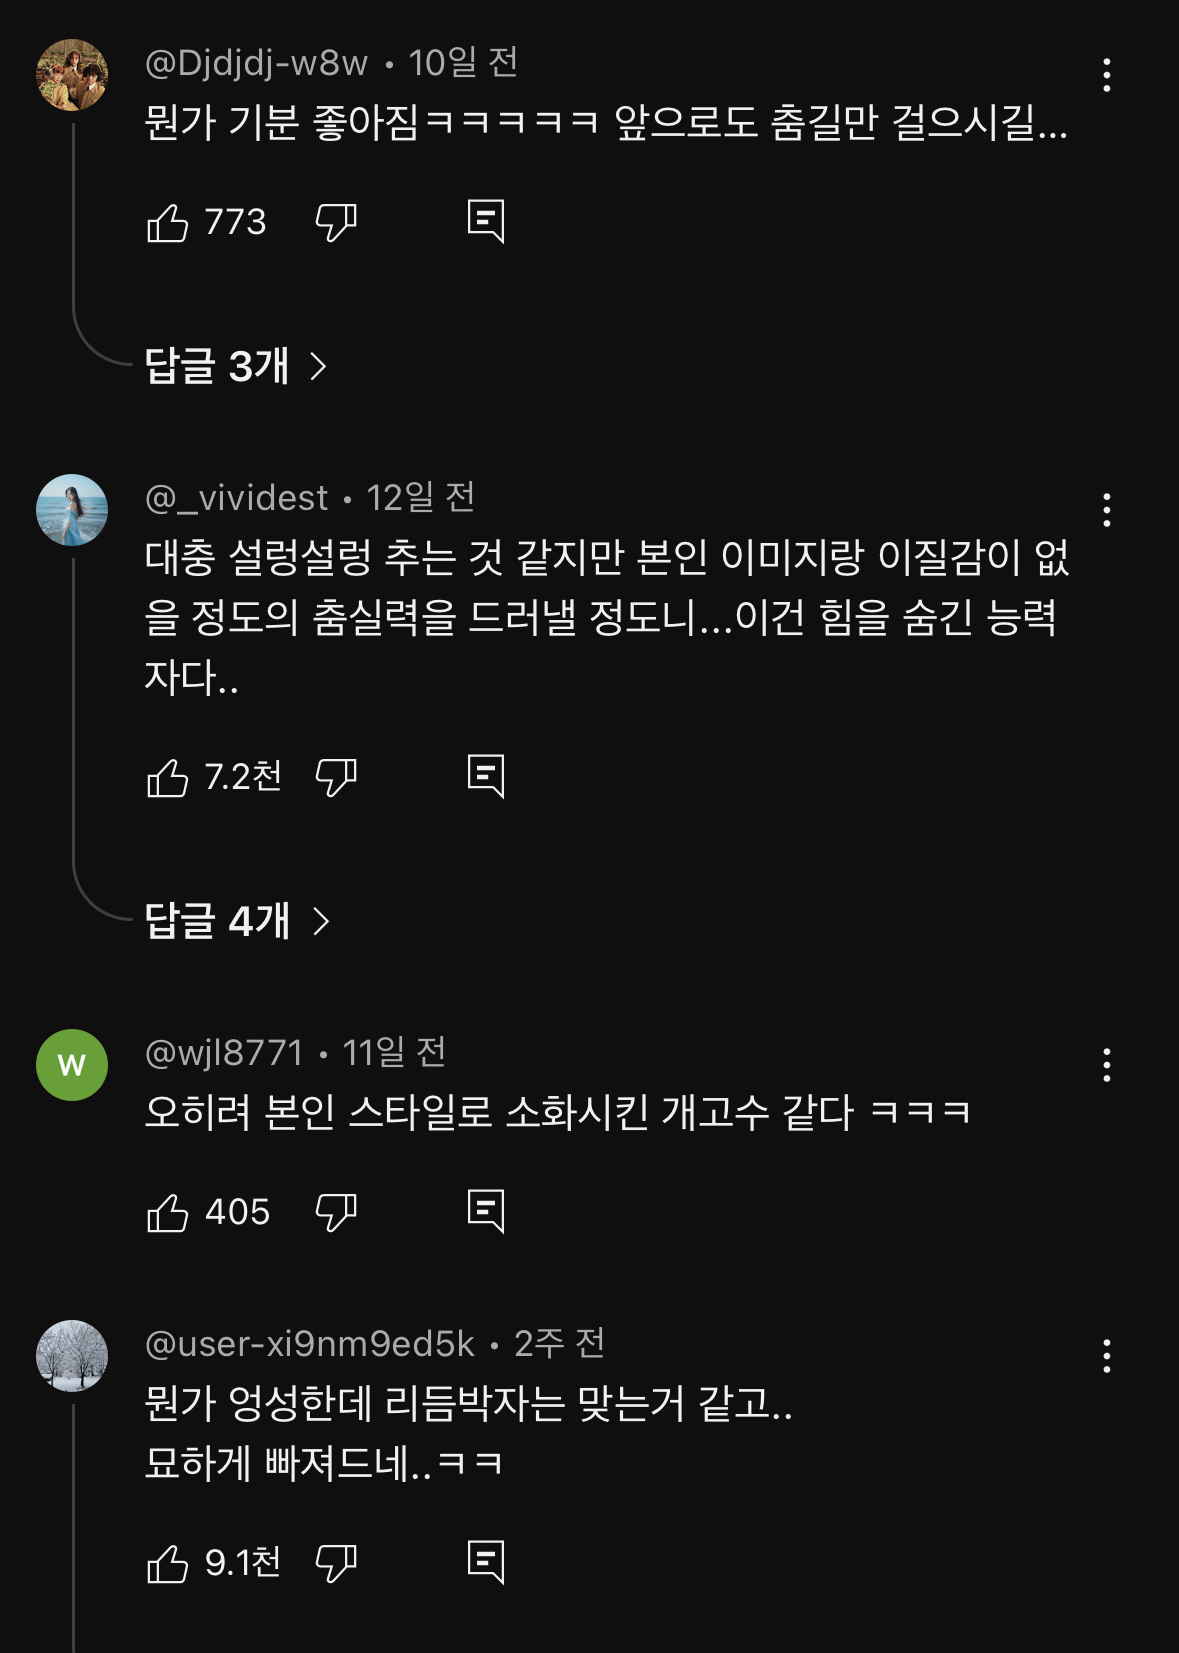Open the @_vividest channel username link
Image resolution: width=1179 pixels, height=1653 pixels.
click(237, 498)
